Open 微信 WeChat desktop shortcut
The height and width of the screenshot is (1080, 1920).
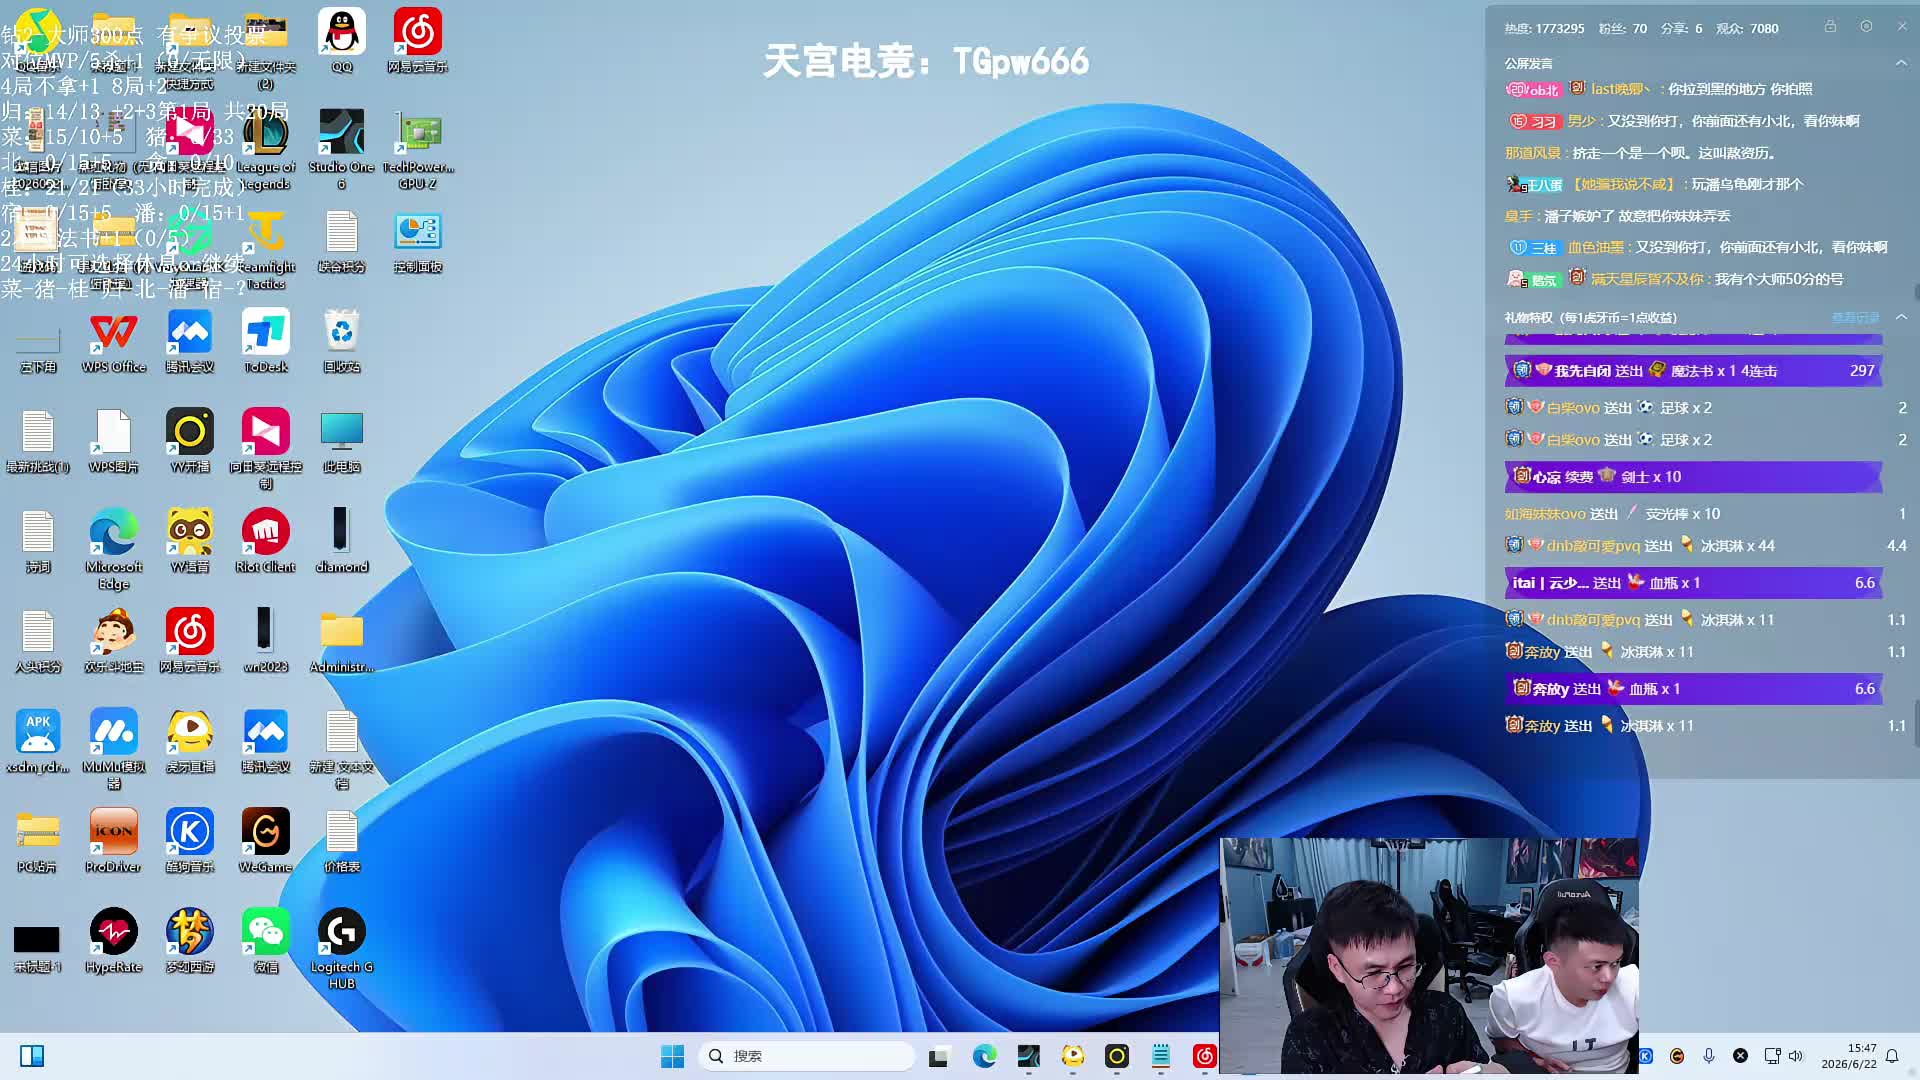click(x=265, y=940)
